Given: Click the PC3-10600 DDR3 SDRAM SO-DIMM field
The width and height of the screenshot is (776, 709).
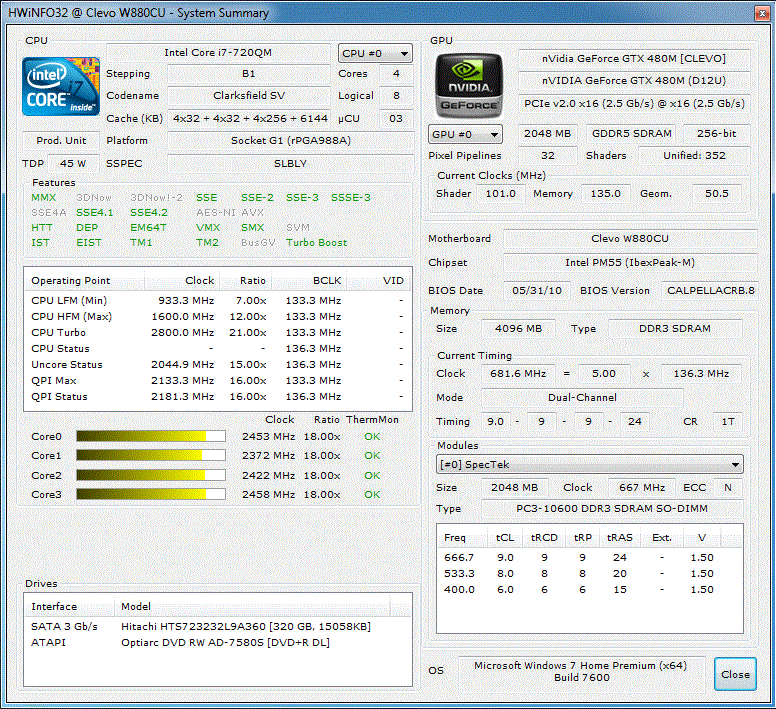Looking at the screenshot, I should pyautogui.click(x=612, y=509).
